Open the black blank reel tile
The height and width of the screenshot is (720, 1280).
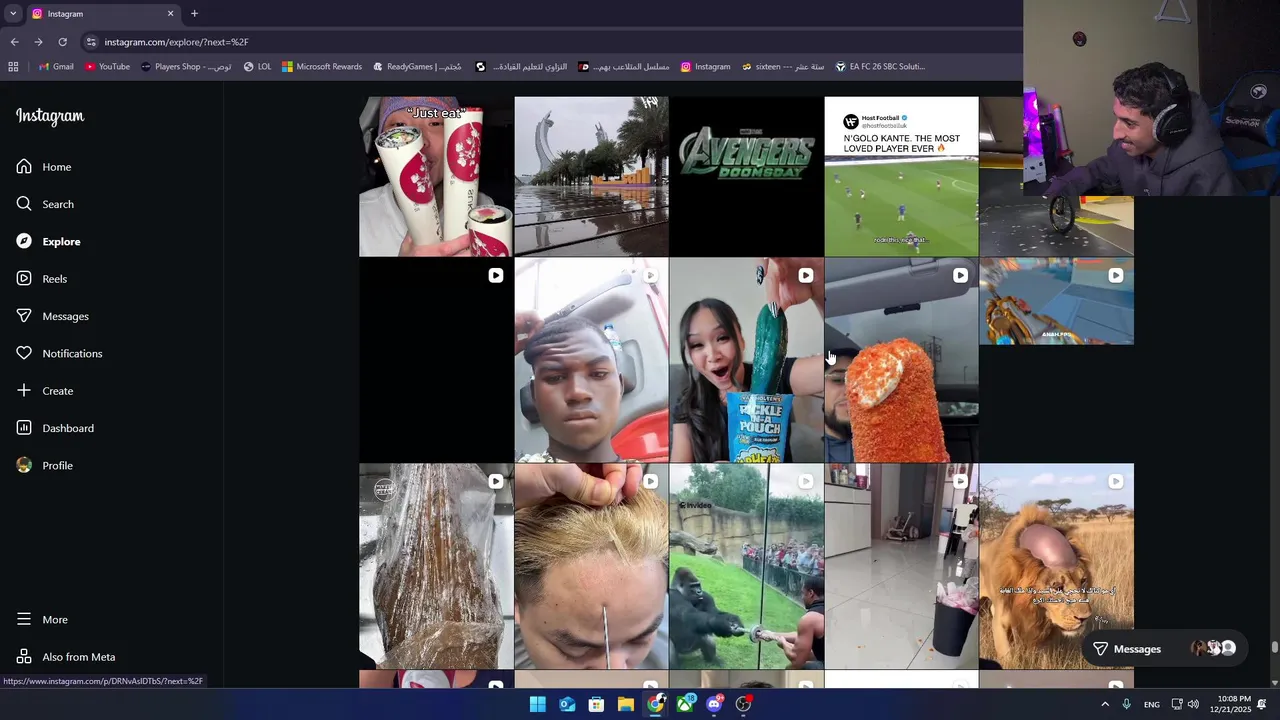tap(436, 360)
